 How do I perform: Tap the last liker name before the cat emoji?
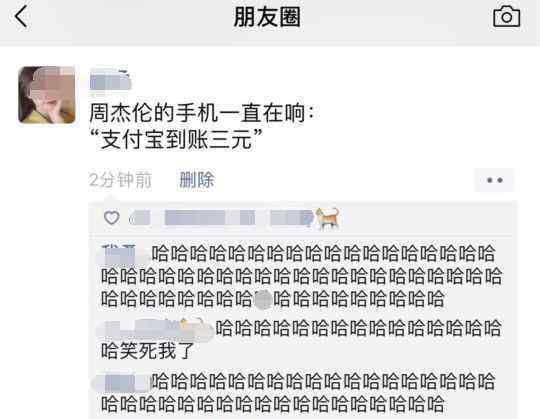(291, 218)
